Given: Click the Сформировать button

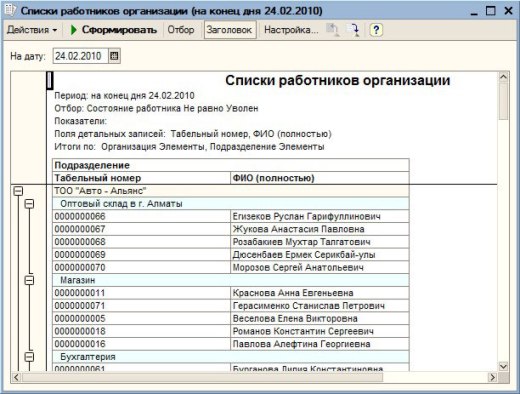Looking at the screenshot, I should (x=113, y=30).
